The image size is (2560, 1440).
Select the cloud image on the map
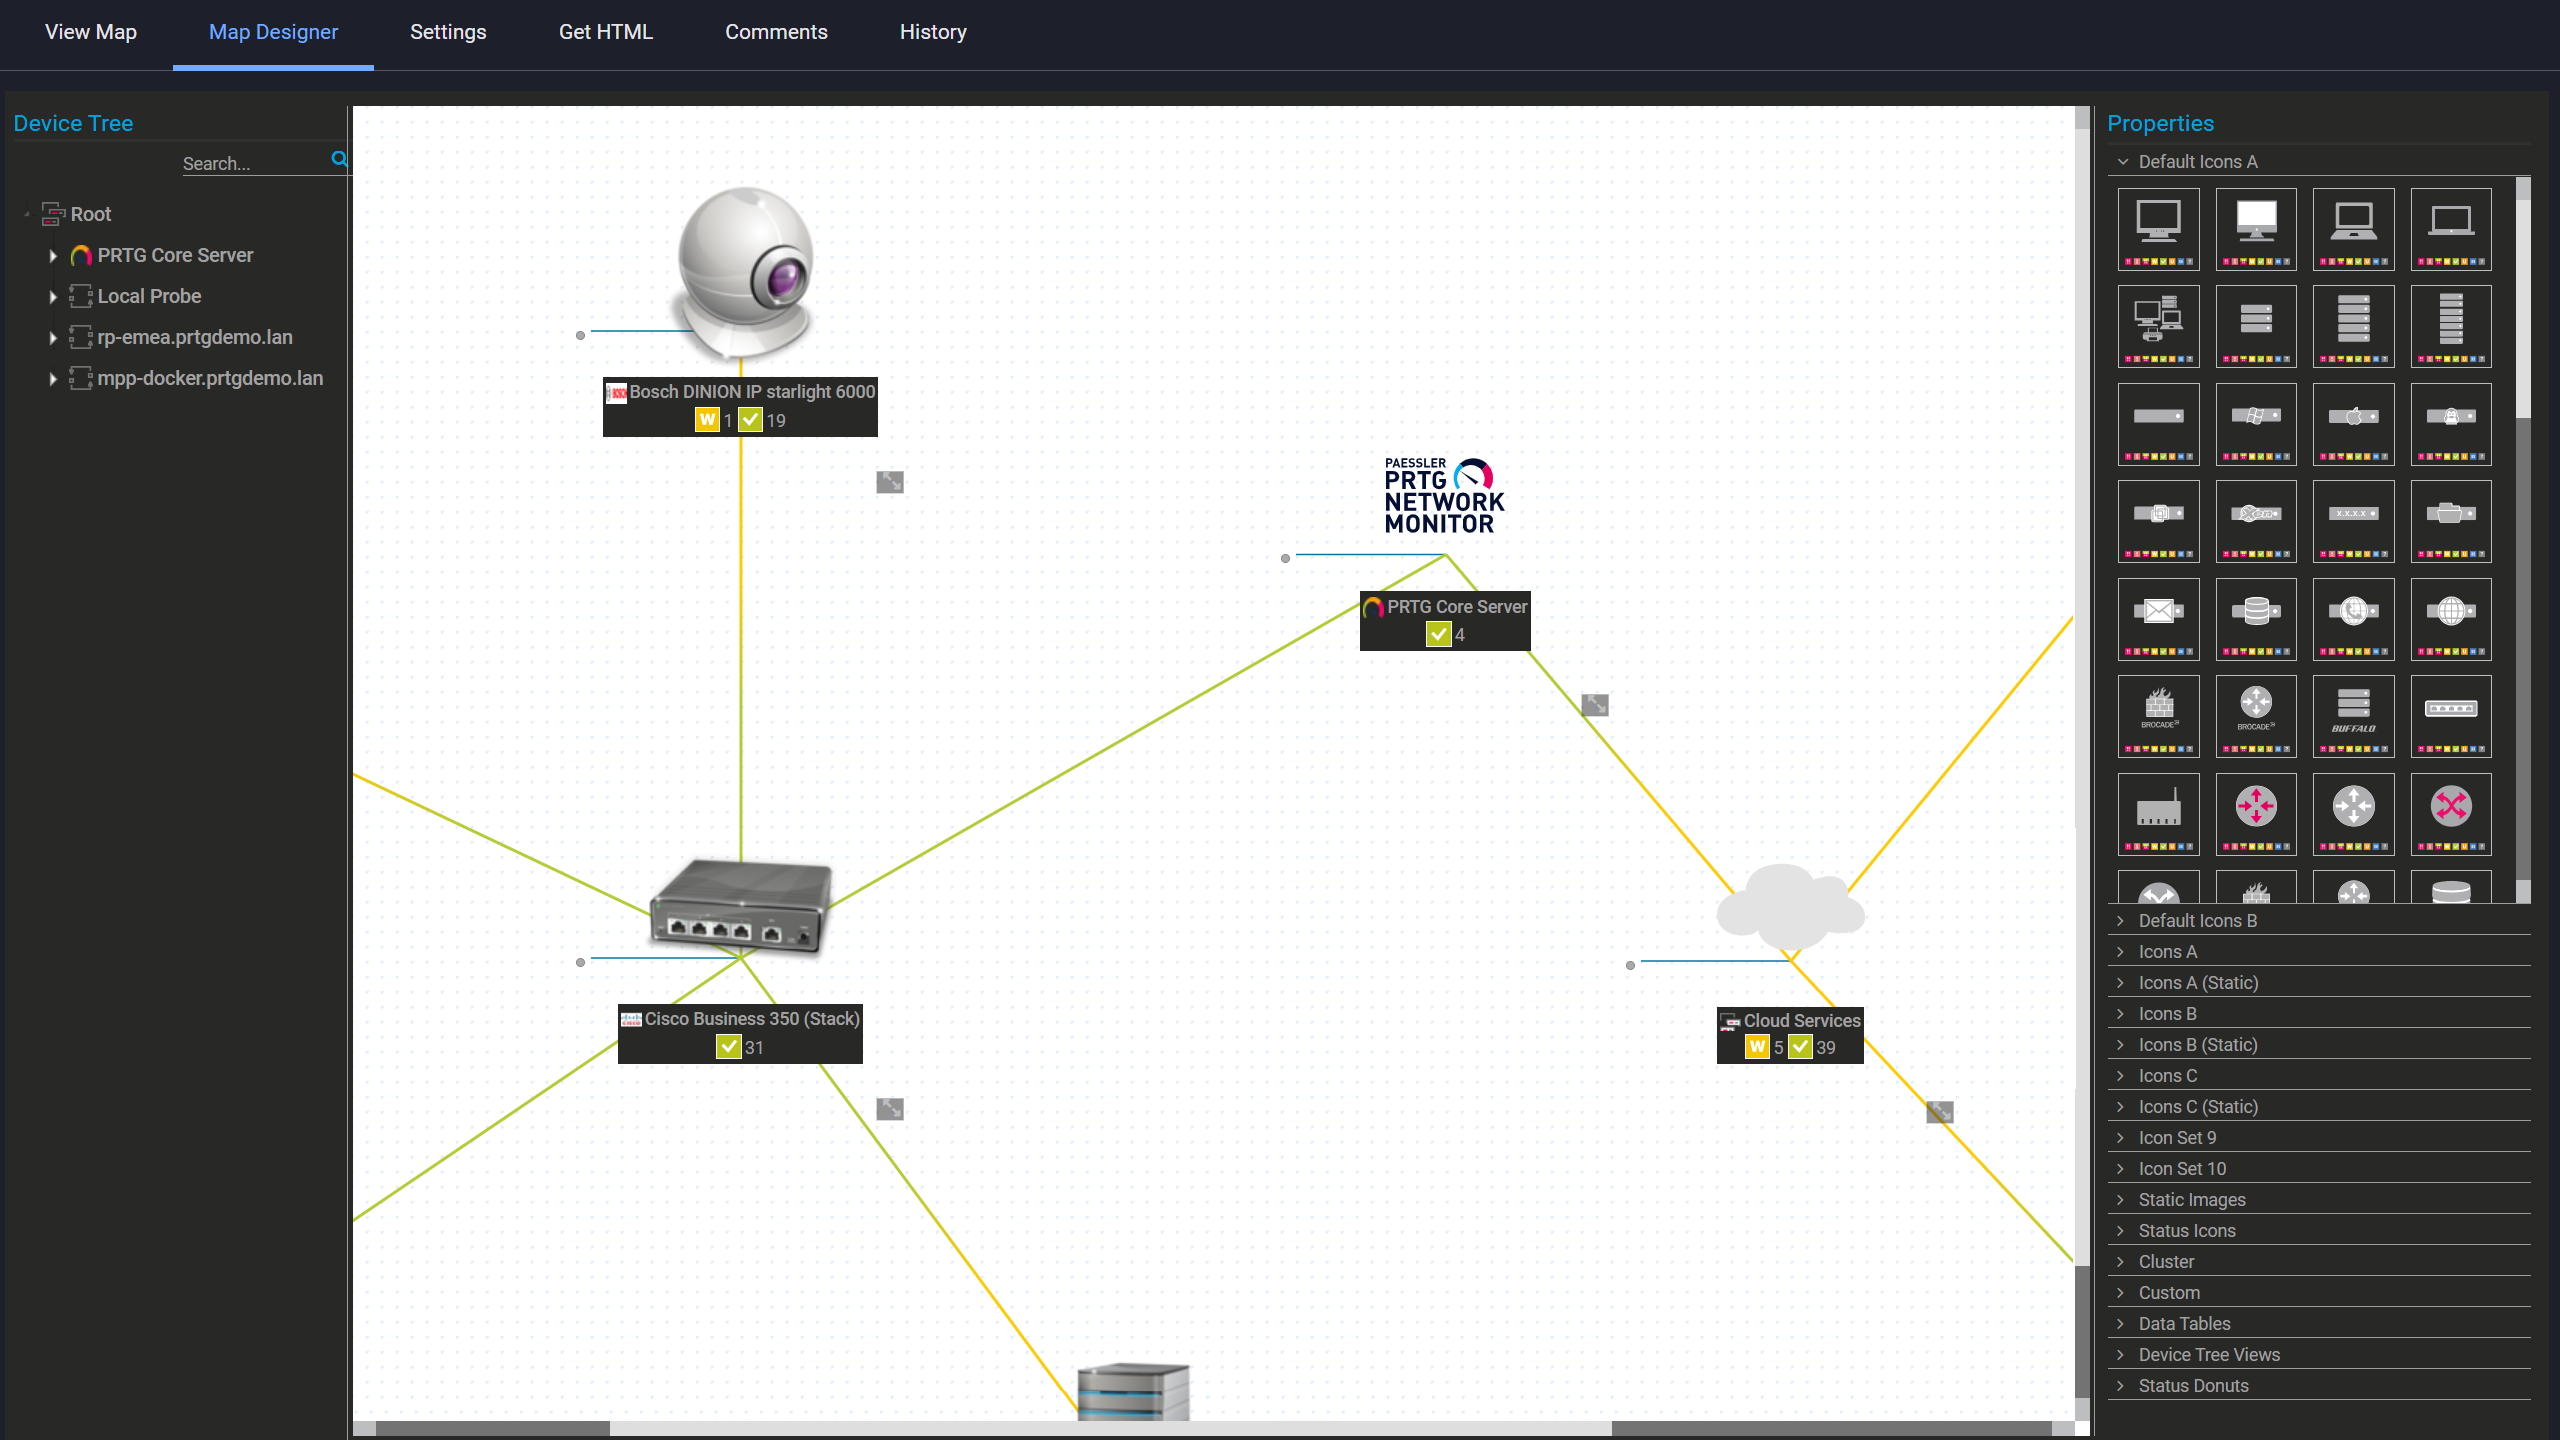click(1790, 906)
